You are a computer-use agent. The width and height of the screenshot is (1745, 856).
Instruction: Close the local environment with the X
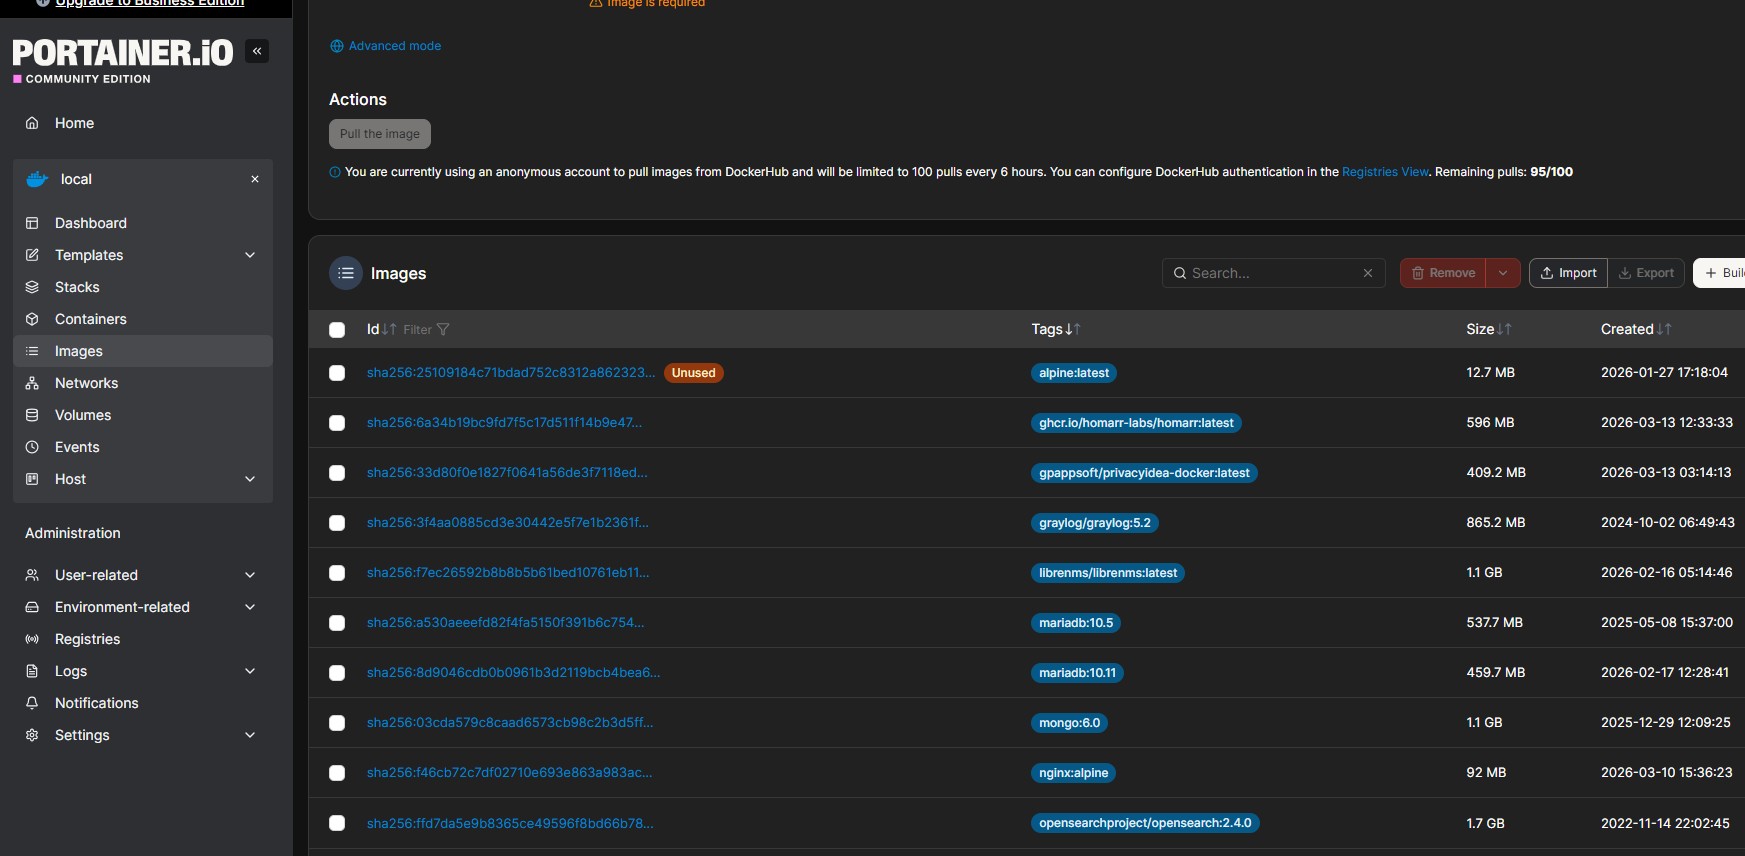(x=255, y=179)
